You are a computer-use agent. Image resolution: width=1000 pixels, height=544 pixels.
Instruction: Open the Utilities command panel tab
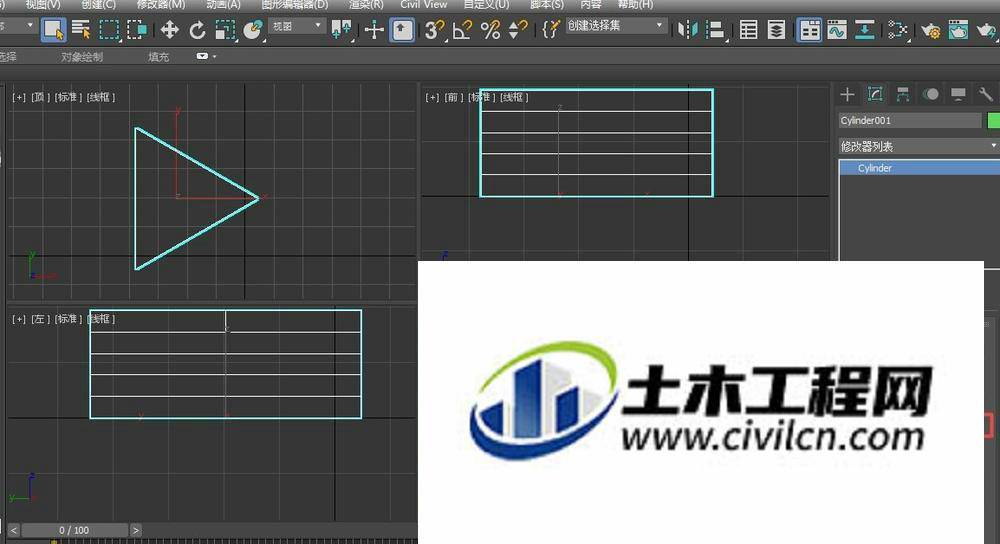(x=985, y=94)
